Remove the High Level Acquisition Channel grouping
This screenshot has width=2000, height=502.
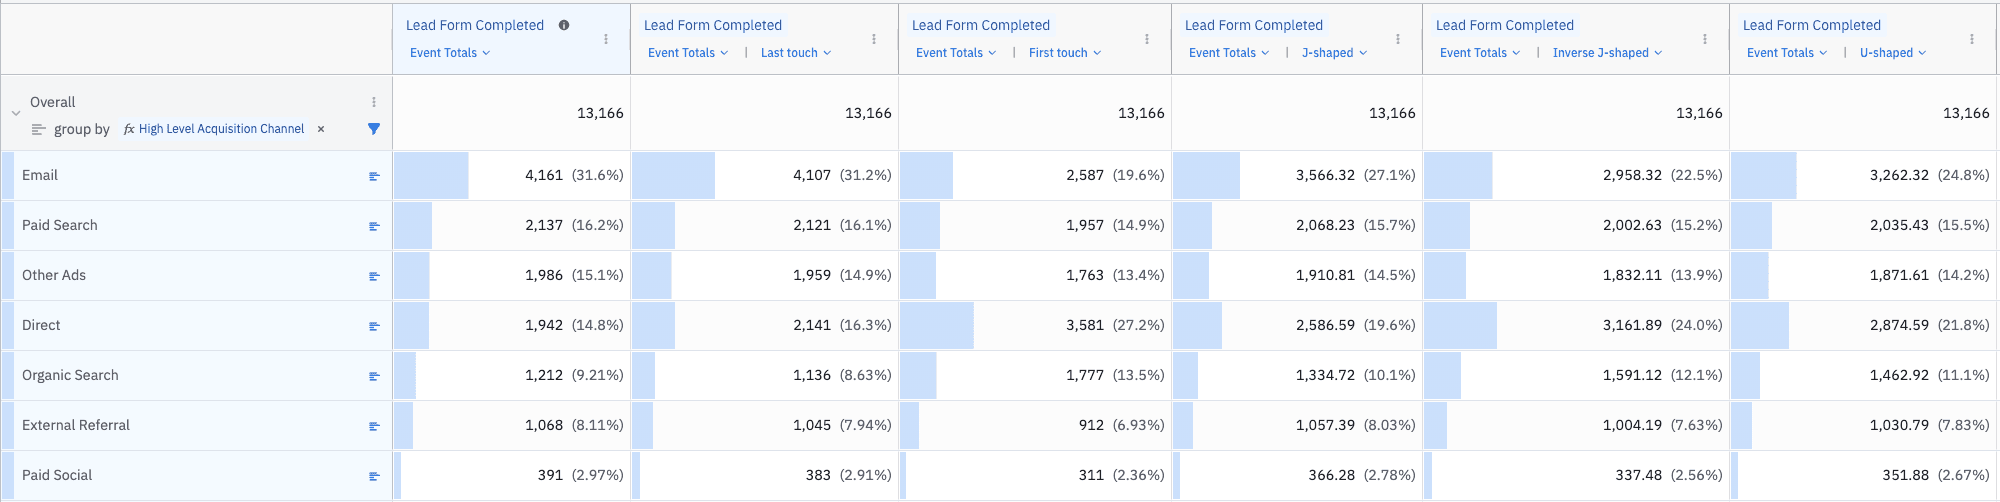point(321,129)
